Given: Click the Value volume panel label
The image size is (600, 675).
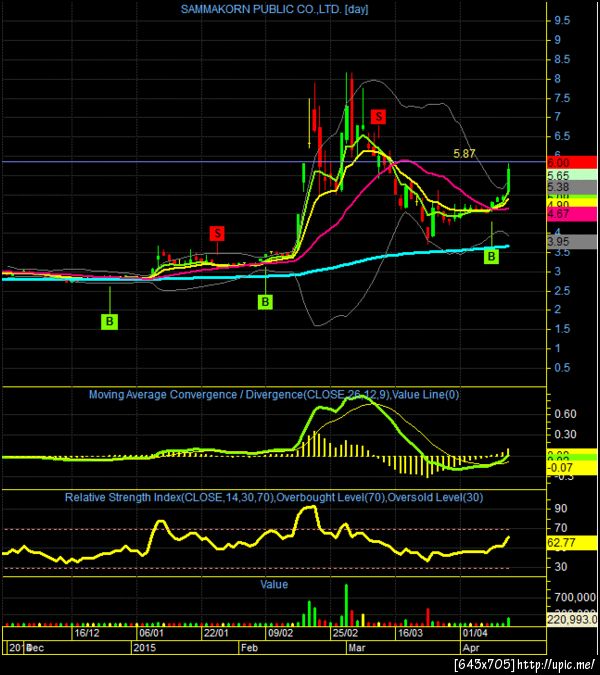Looking at the screenshot, I should (274, 584).
